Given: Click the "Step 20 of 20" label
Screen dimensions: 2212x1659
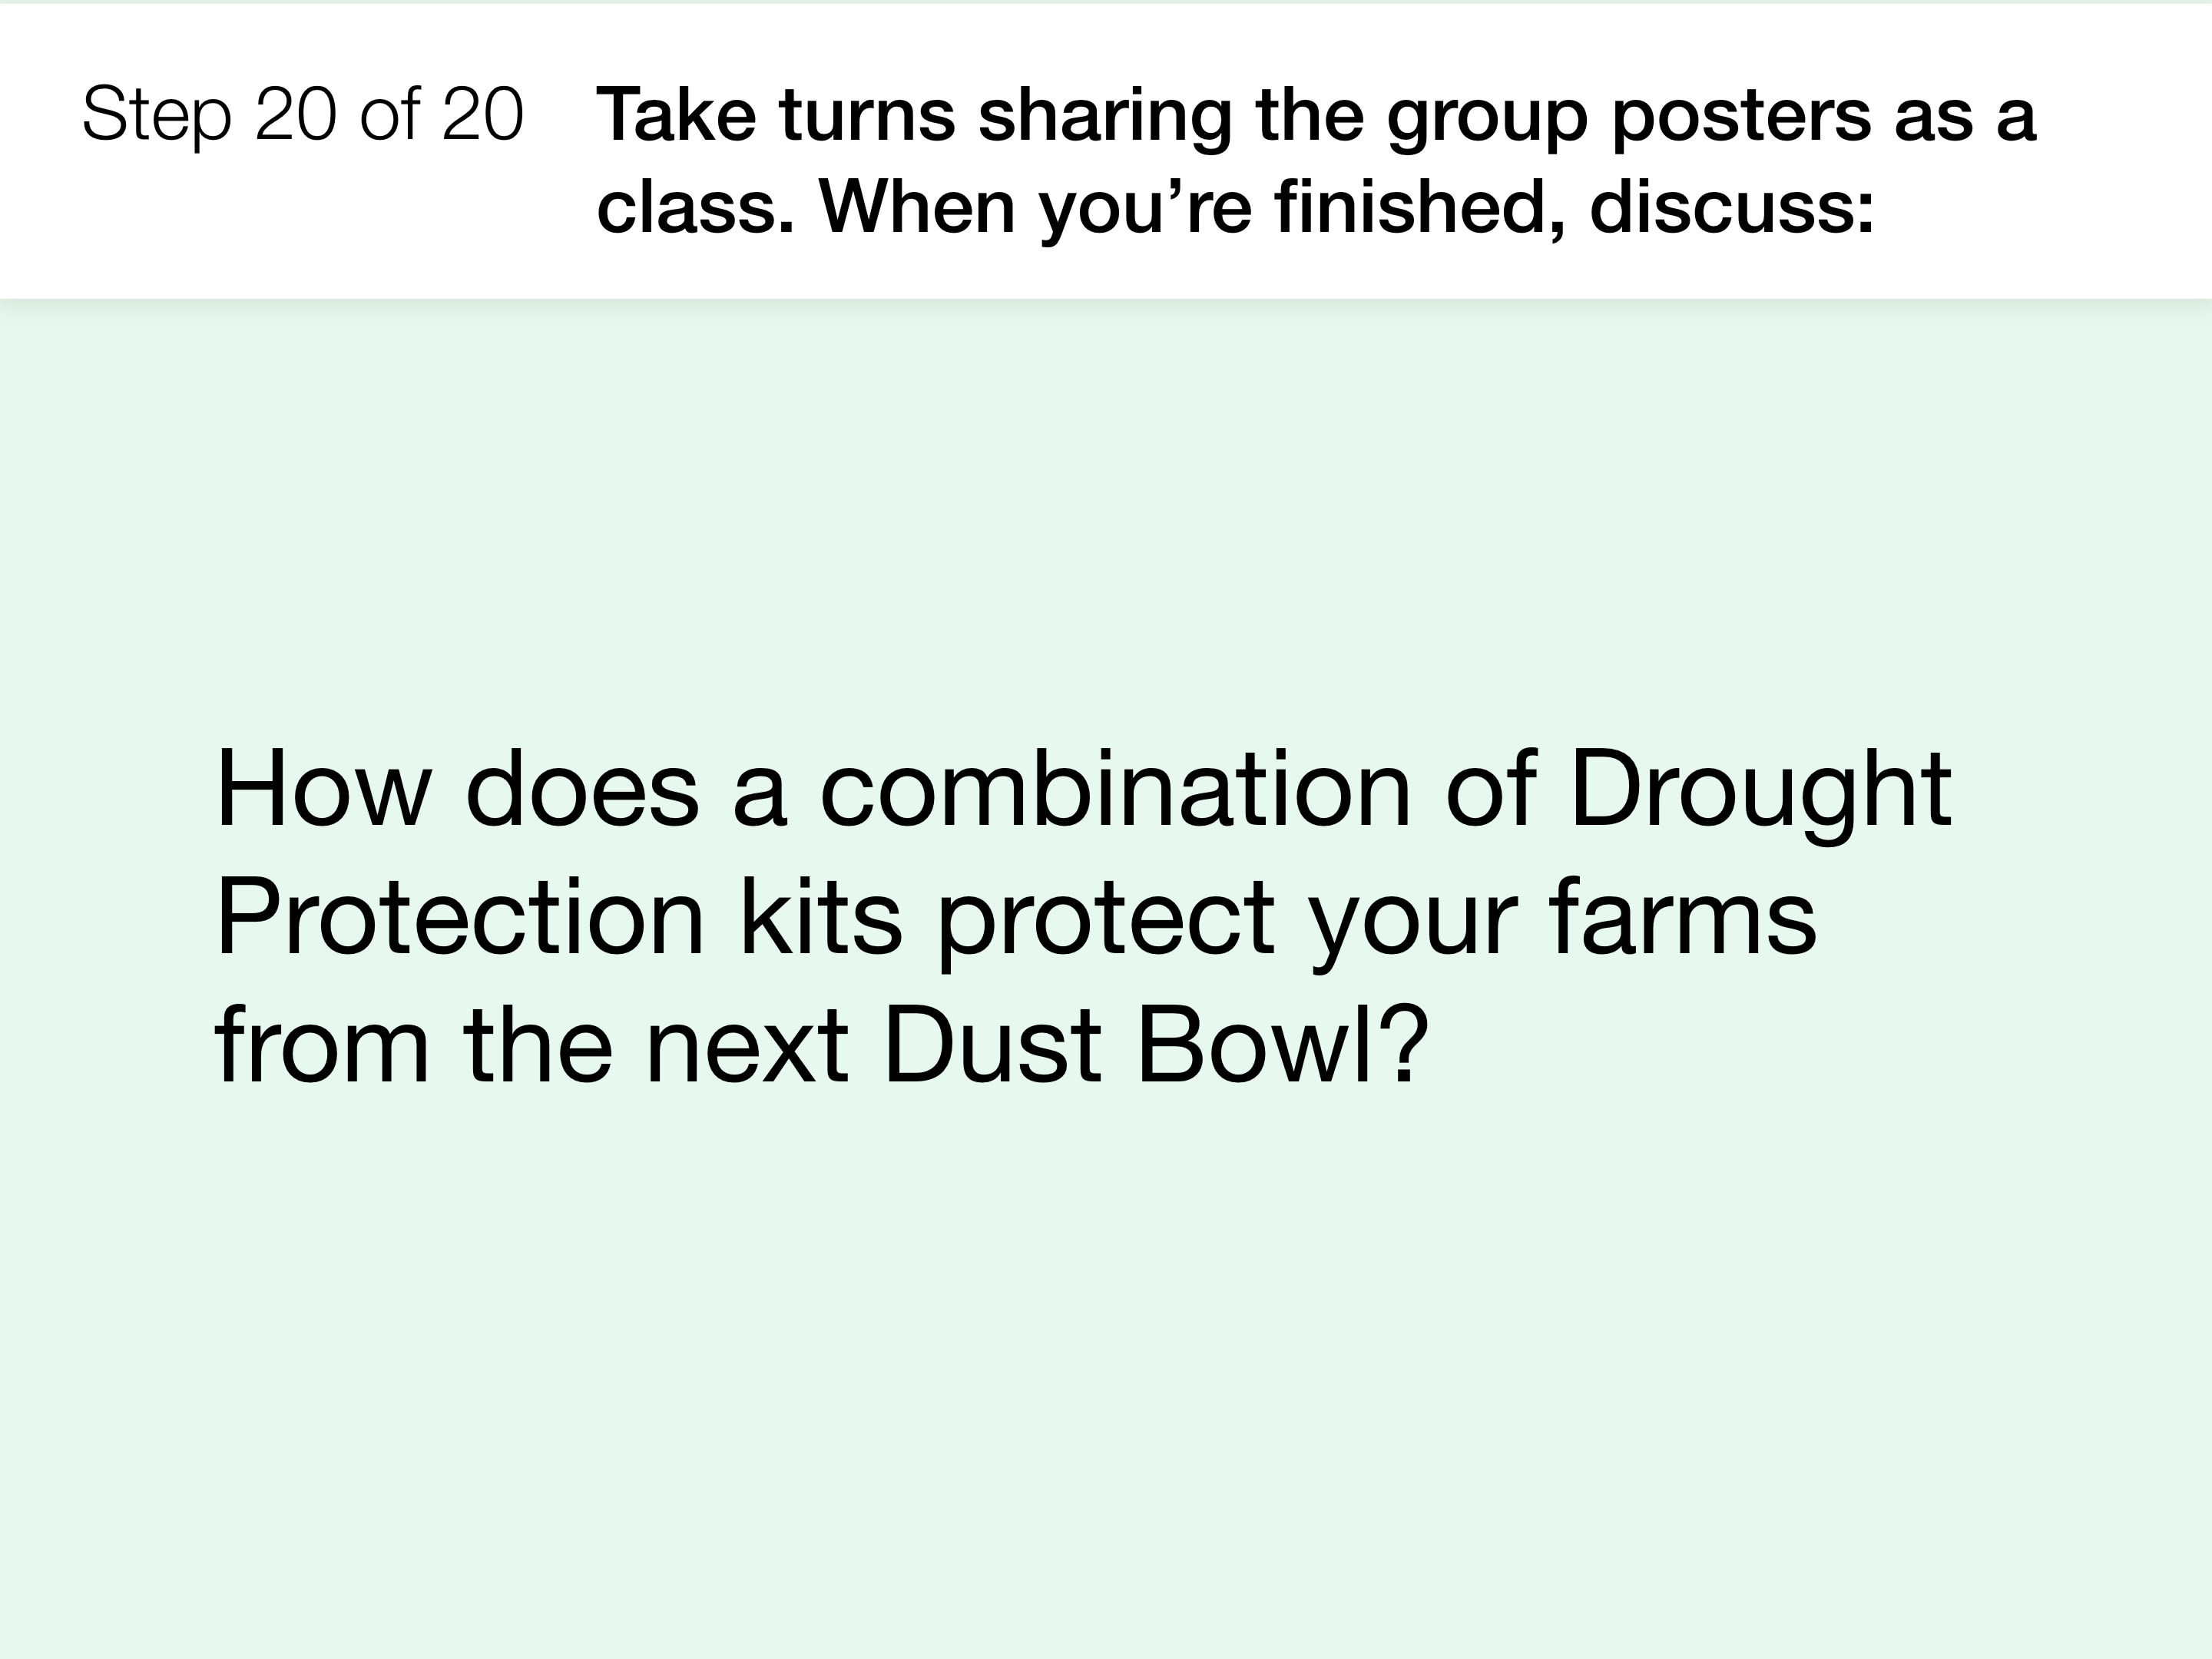Looking at the screenshot, I should point(302,114).
